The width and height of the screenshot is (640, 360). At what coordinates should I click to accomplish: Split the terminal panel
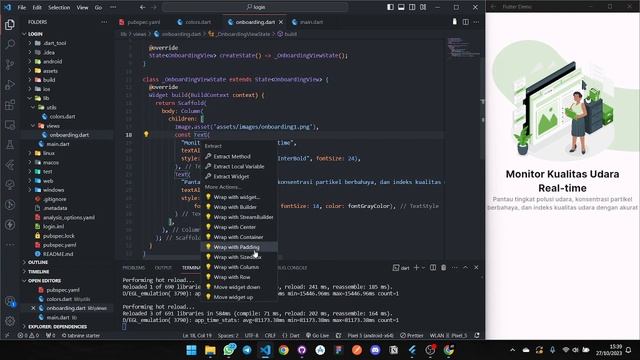(x=433, y=268)
